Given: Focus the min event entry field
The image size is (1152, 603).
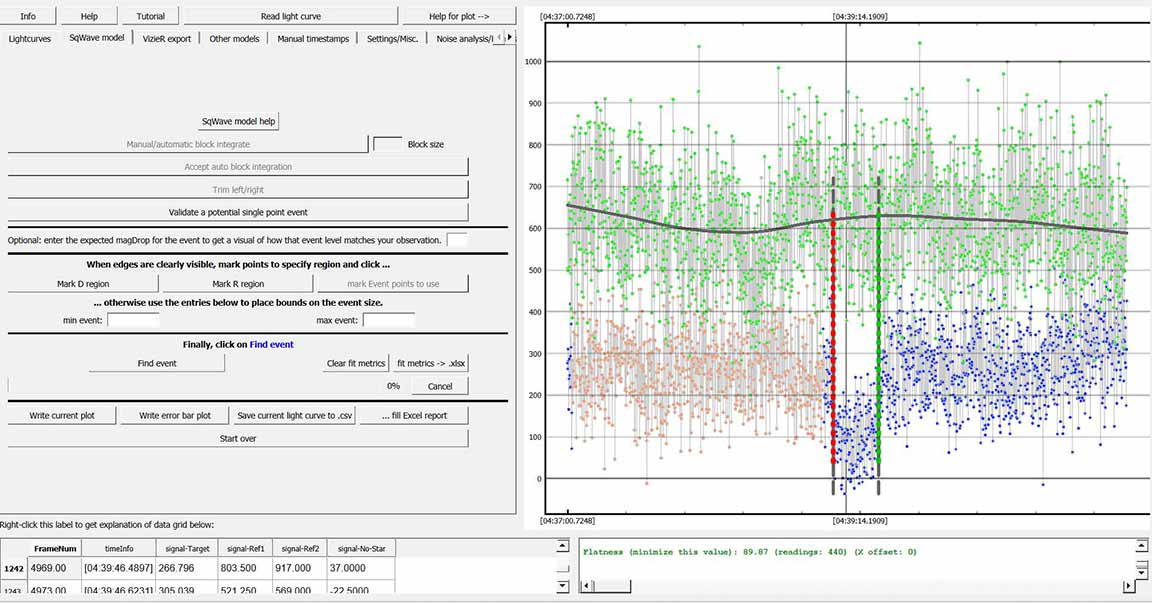Looking at the screenshot, I should 133,321.
